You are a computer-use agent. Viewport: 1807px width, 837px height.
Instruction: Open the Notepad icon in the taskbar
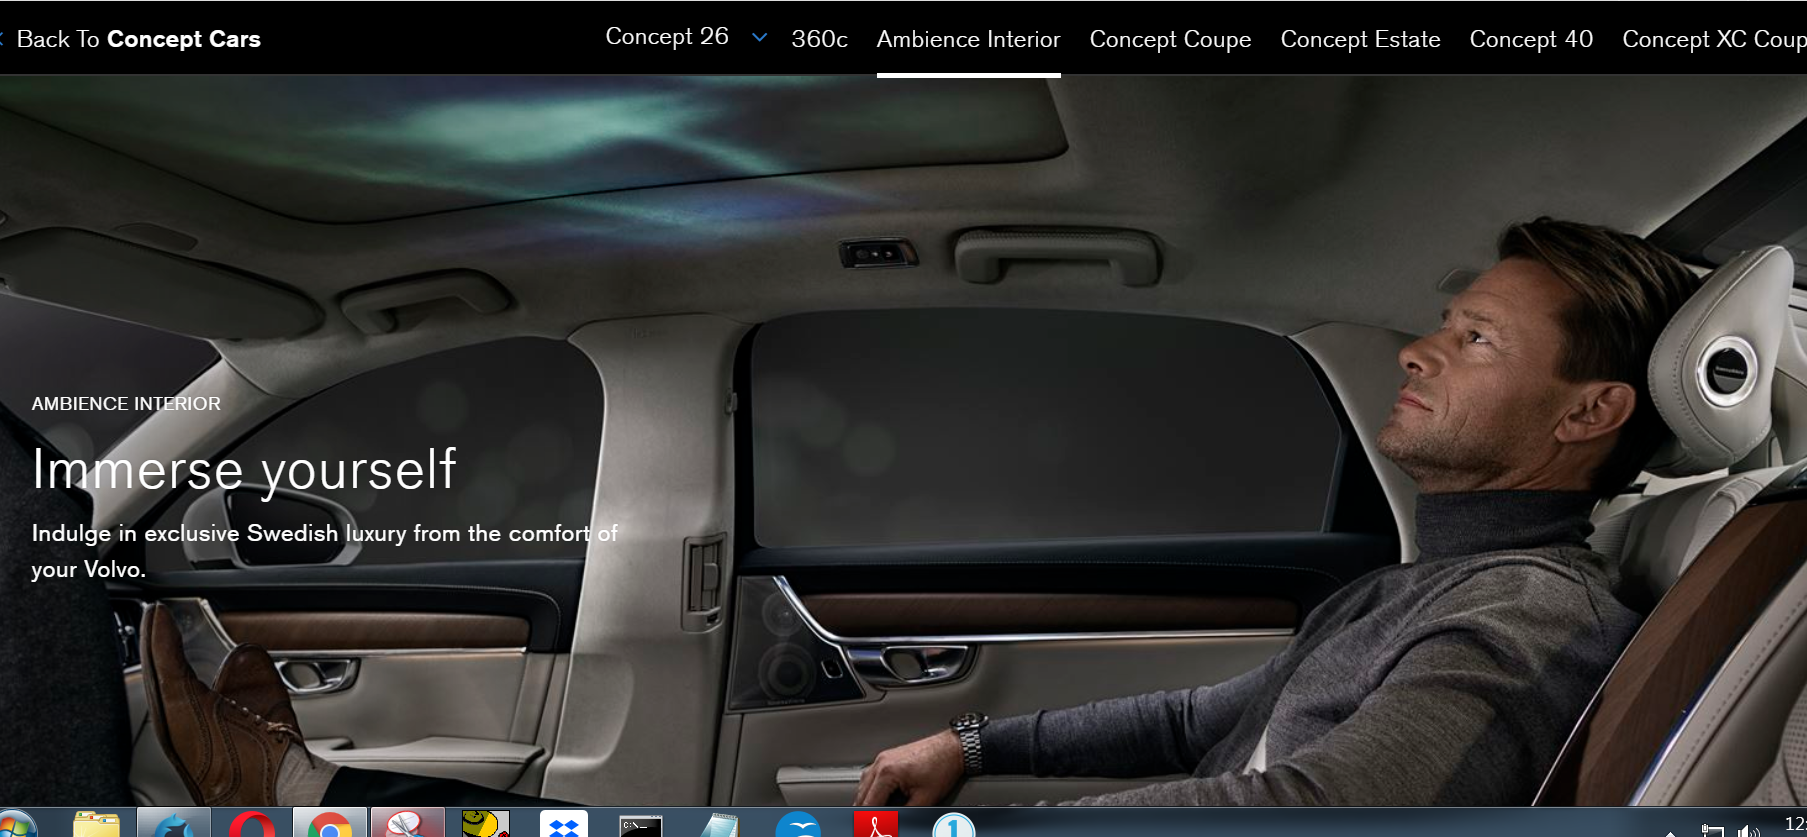click(x=719, y=825)
